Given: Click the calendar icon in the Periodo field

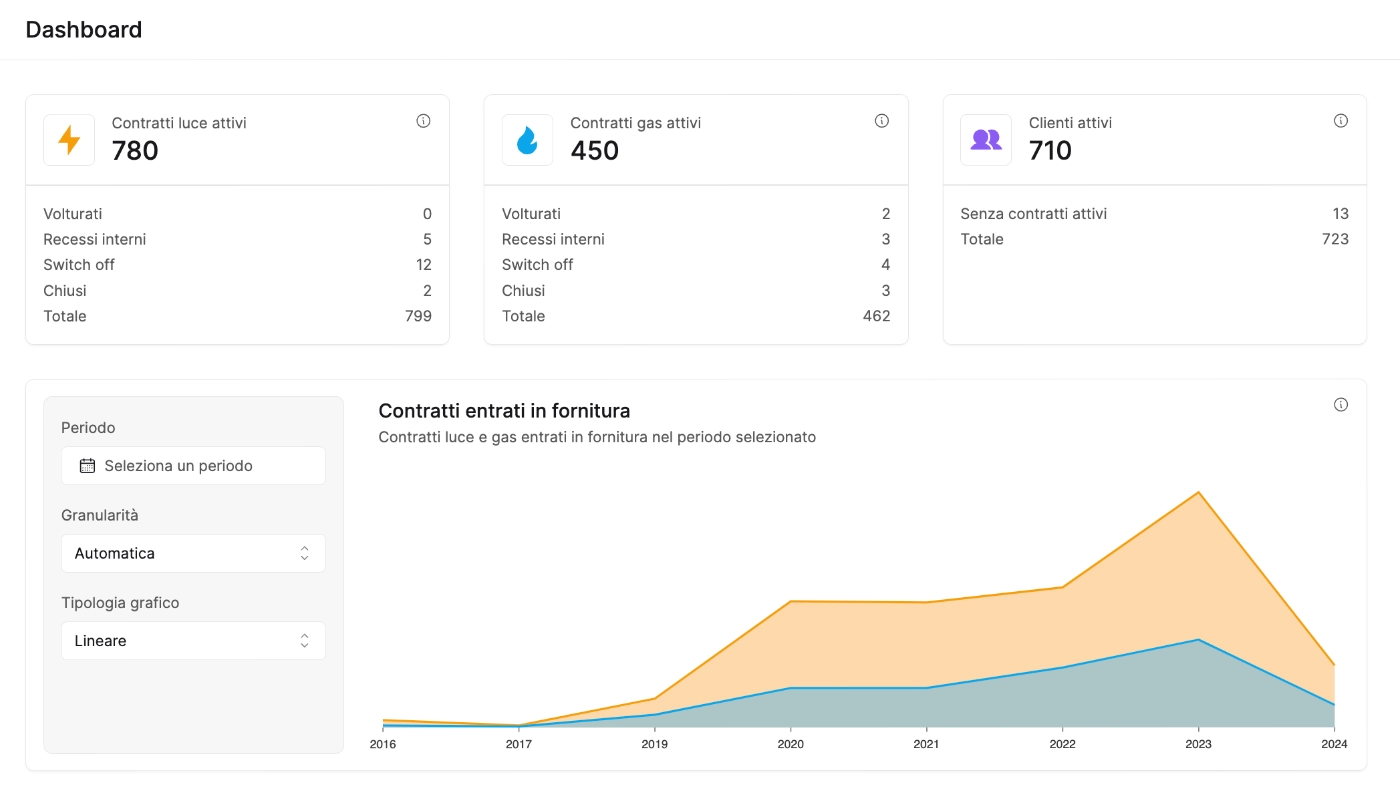Looking at the screenshot, I should pyautogui.click(x=87, y=466).
